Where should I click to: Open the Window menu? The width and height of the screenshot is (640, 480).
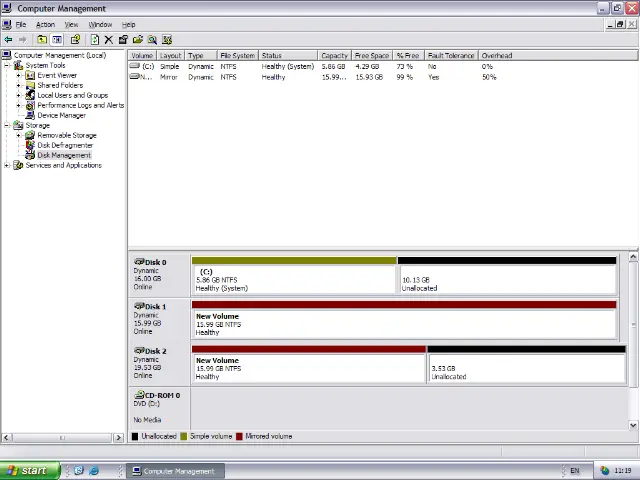click(x=100, y=24)
